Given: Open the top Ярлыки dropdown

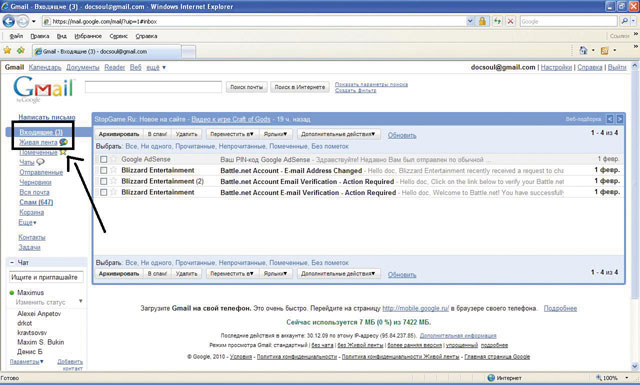Looking at the screenshot, I should click(275, 134).
